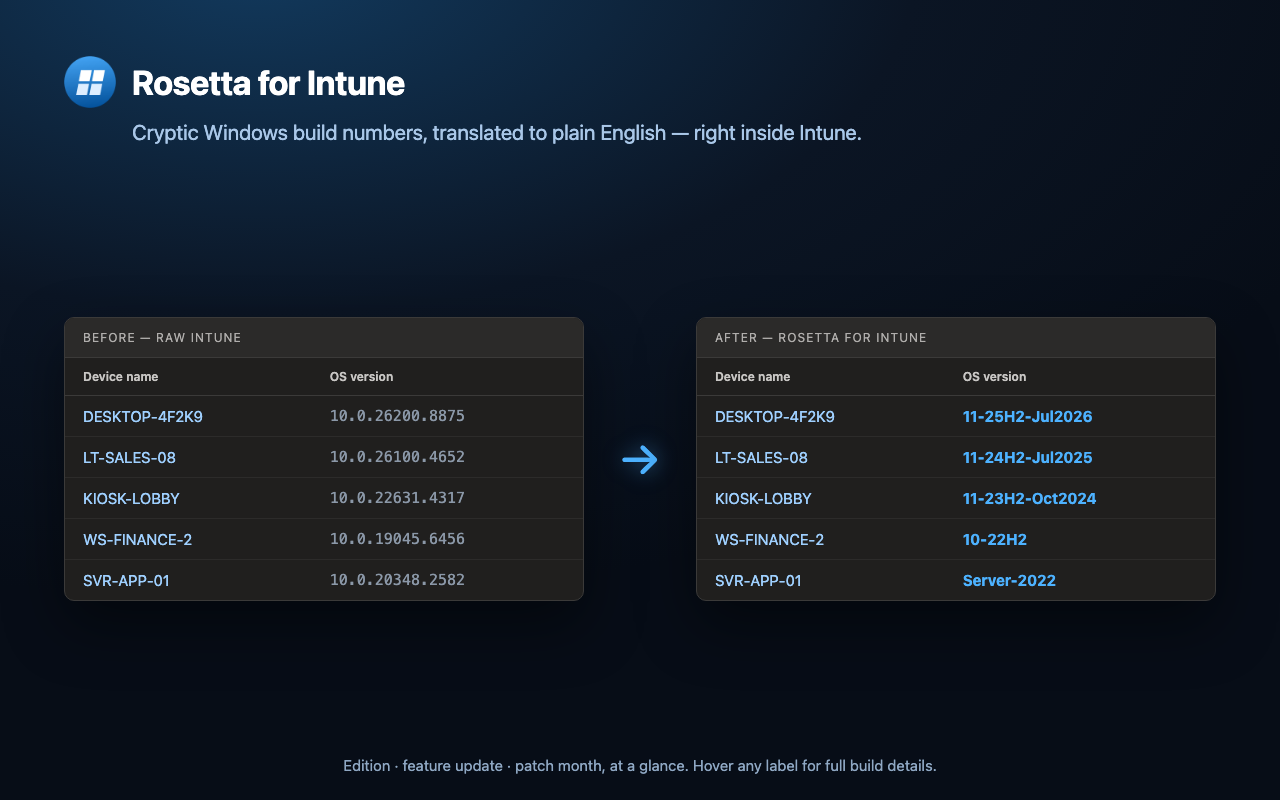
Task: Click the OS version column header in Before table
Action: 361,377
